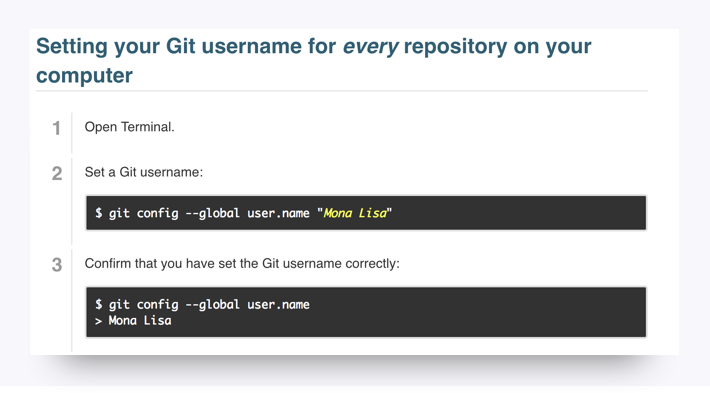Image resolution: width=710 pixels, height=393 pixels.
Task: Click step number 3
Action: click(x=57, y=265)
